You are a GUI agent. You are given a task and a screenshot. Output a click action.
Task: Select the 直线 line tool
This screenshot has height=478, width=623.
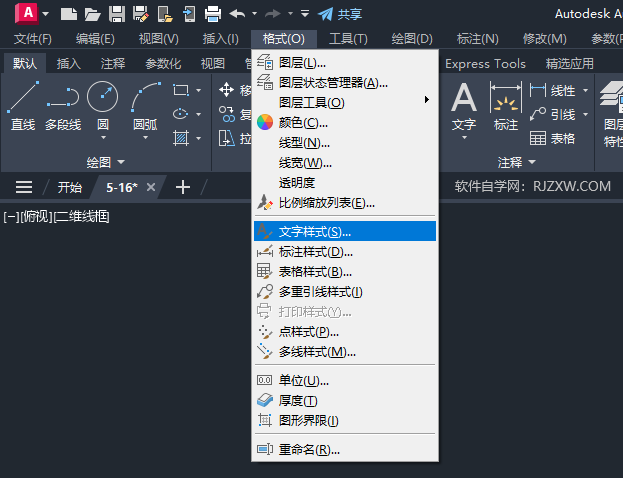point(23,106)
